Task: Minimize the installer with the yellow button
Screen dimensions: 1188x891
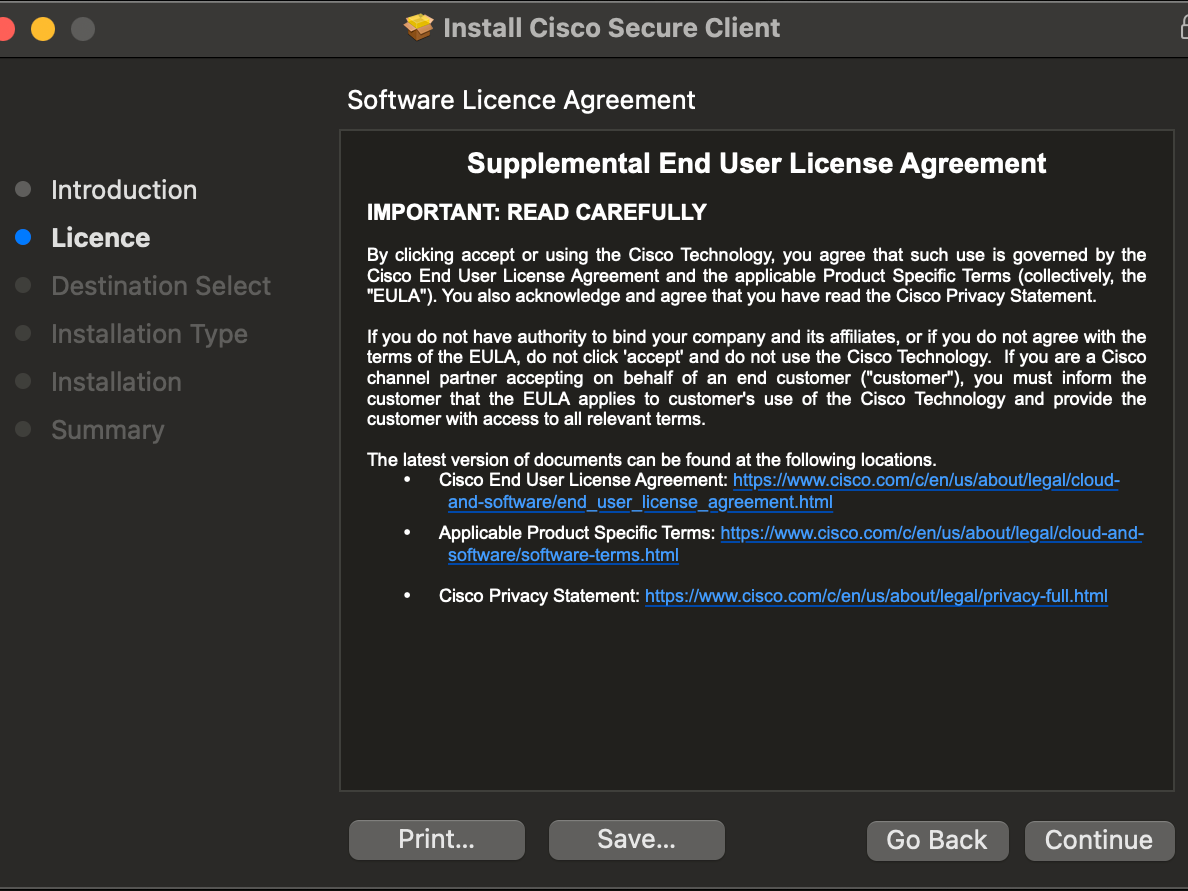Action: pos(43,29)
